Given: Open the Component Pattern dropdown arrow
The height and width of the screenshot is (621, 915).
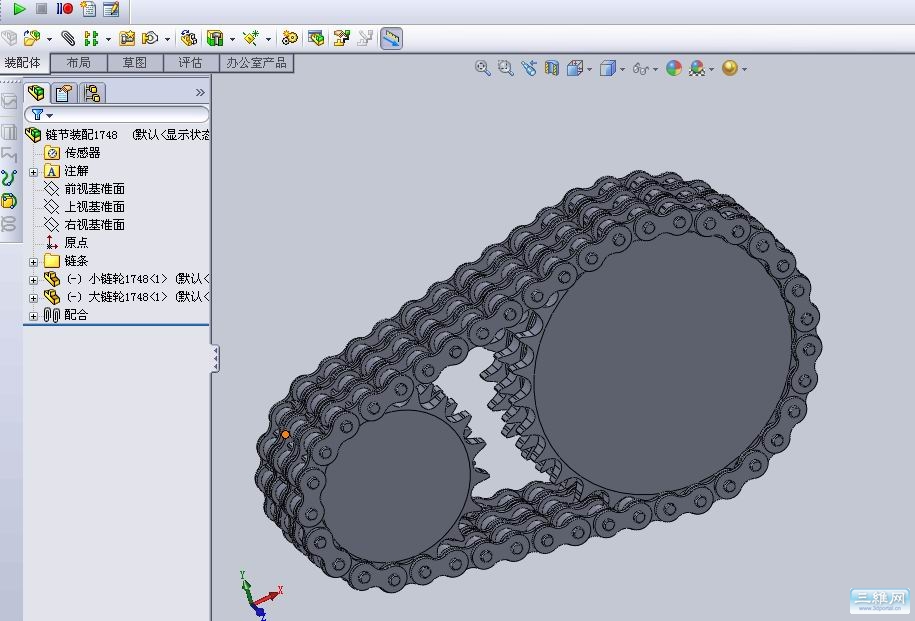Looking at the screenshot, I should tap(109, 40).
